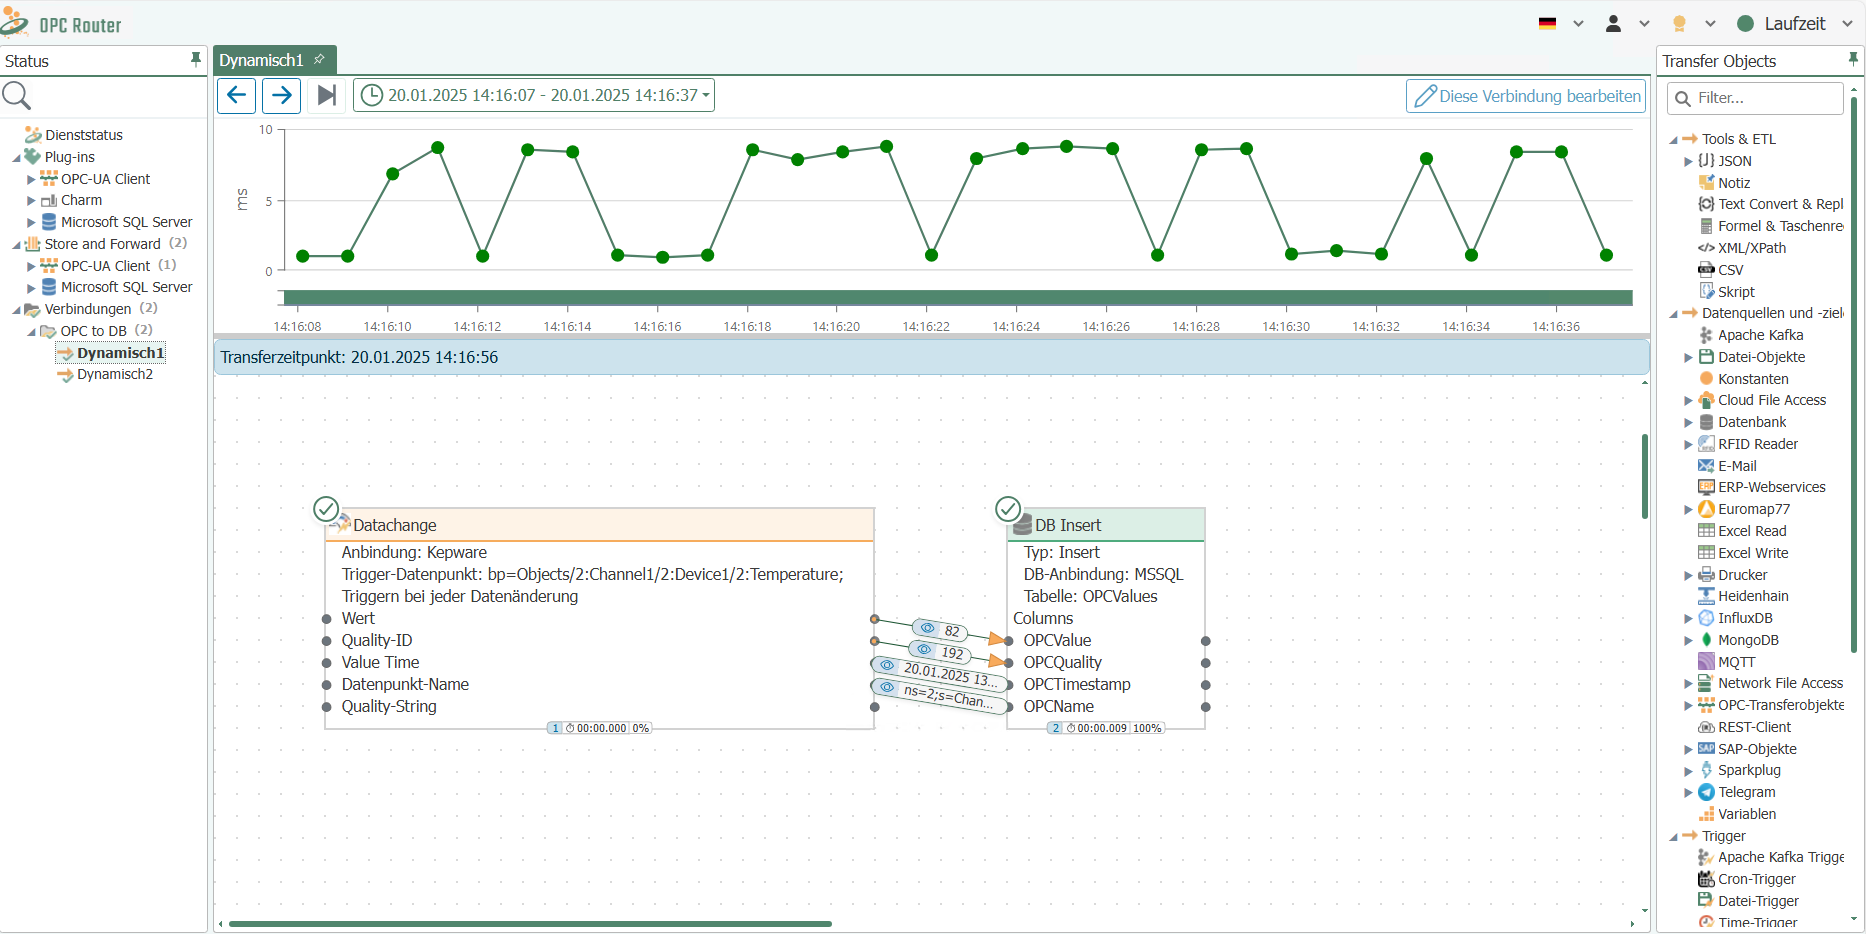Expand the OPC-UA Client plug-in node
This screenshot has height=934, width=1866.
pos(31,179)
